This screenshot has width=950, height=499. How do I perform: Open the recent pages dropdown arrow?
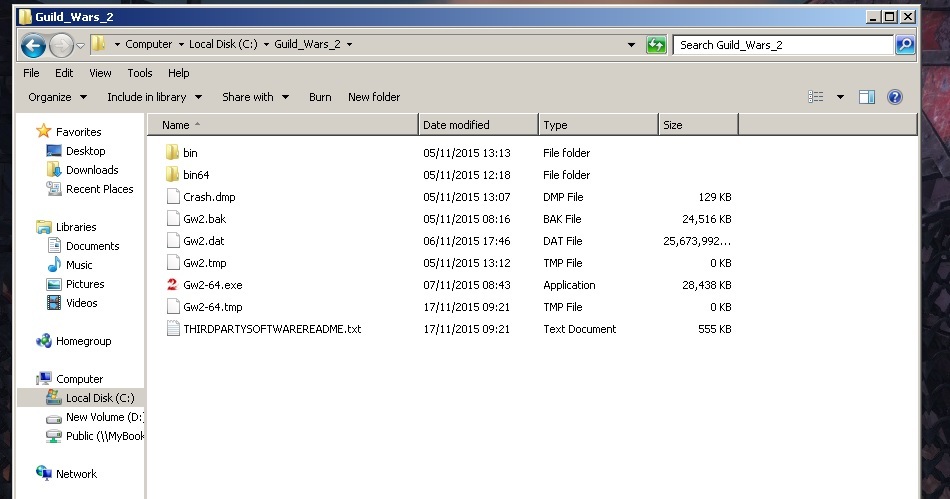point(81,45)
